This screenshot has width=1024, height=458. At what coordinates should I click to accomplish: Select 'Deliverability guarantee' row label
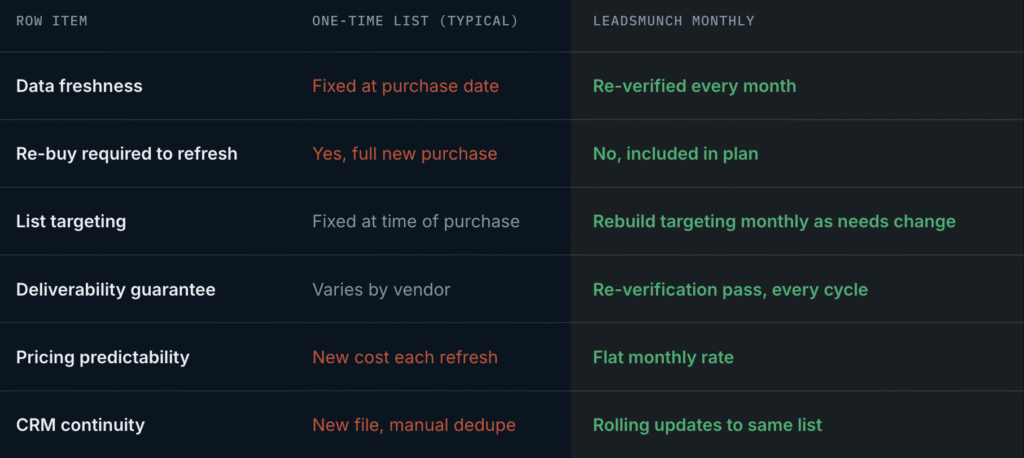[116, 289]
